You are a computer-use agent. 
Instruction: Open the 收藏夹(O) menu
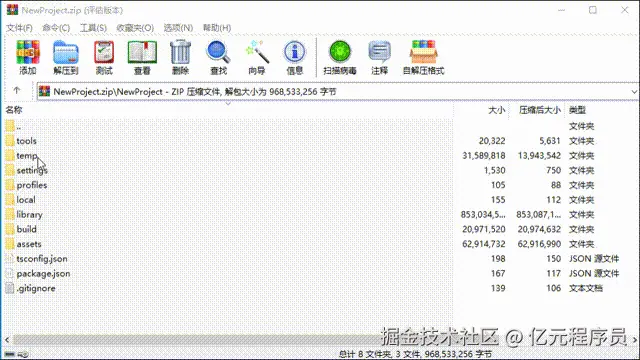click(x=135, y=28)
